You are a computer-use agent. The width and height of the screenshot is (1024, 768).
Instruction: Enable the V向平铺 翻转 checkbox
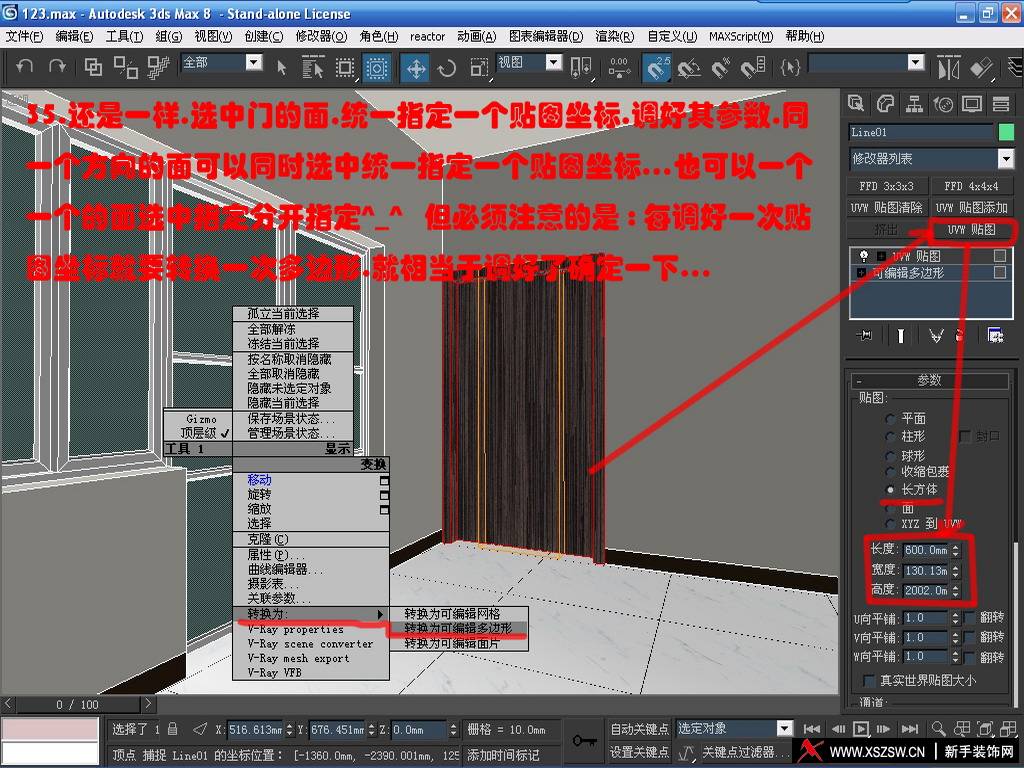[970, 637]
